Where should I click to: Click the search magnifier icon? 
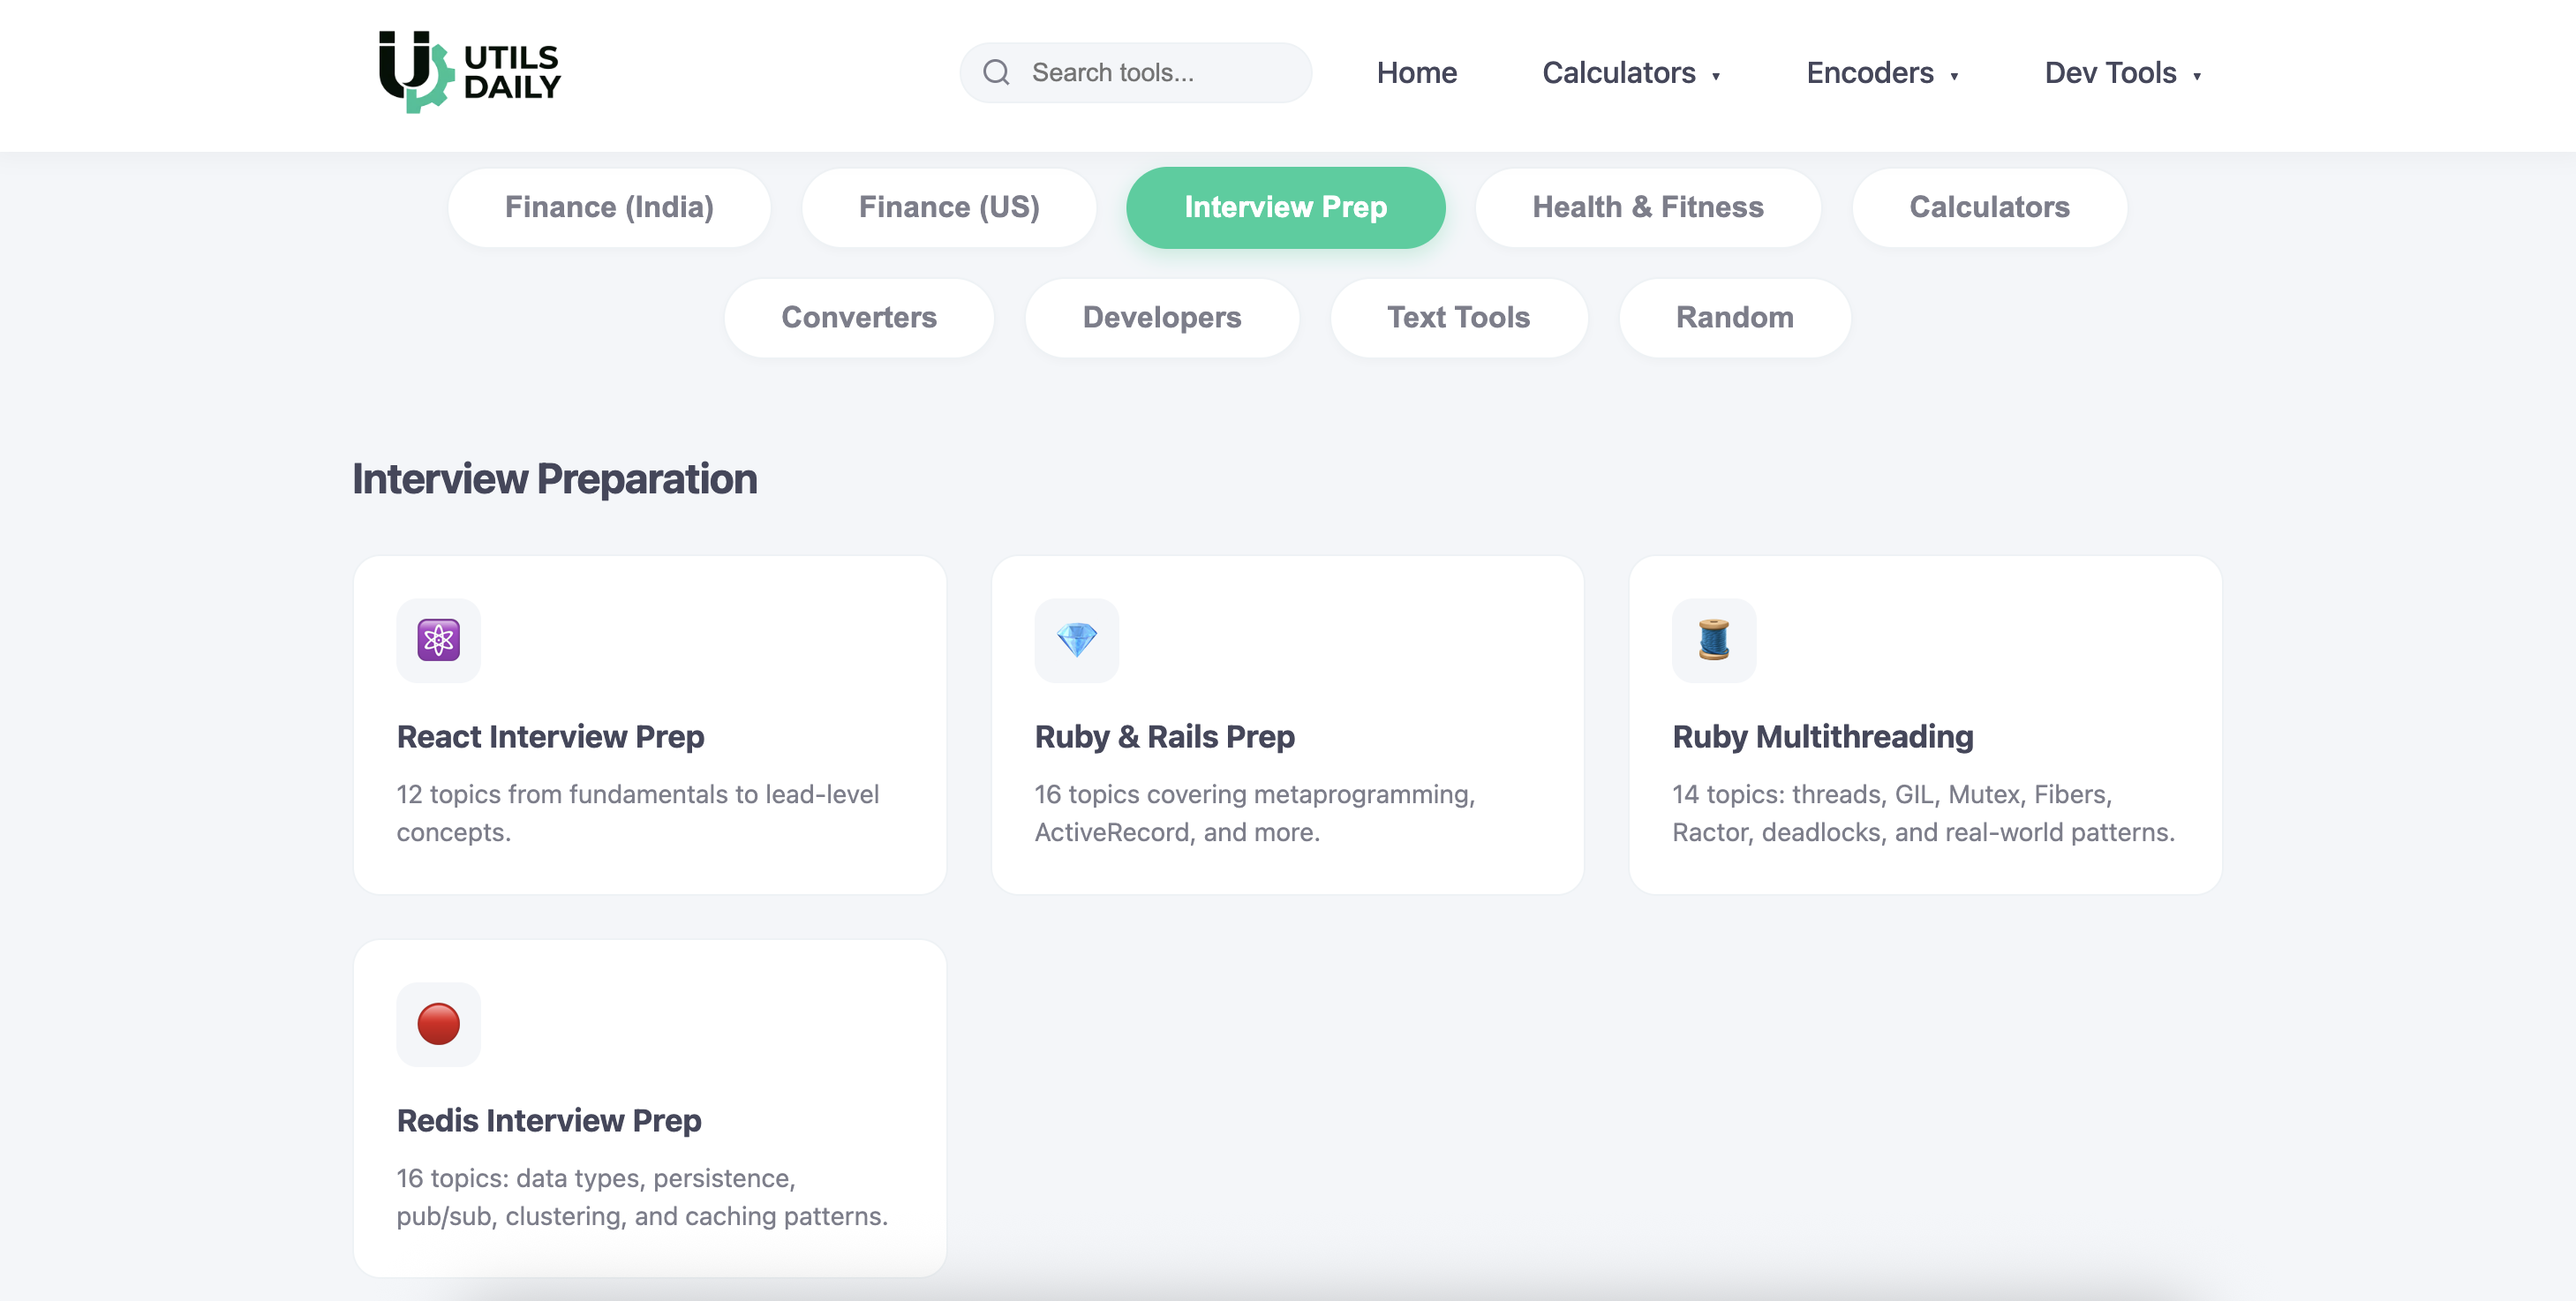(996, 72)
